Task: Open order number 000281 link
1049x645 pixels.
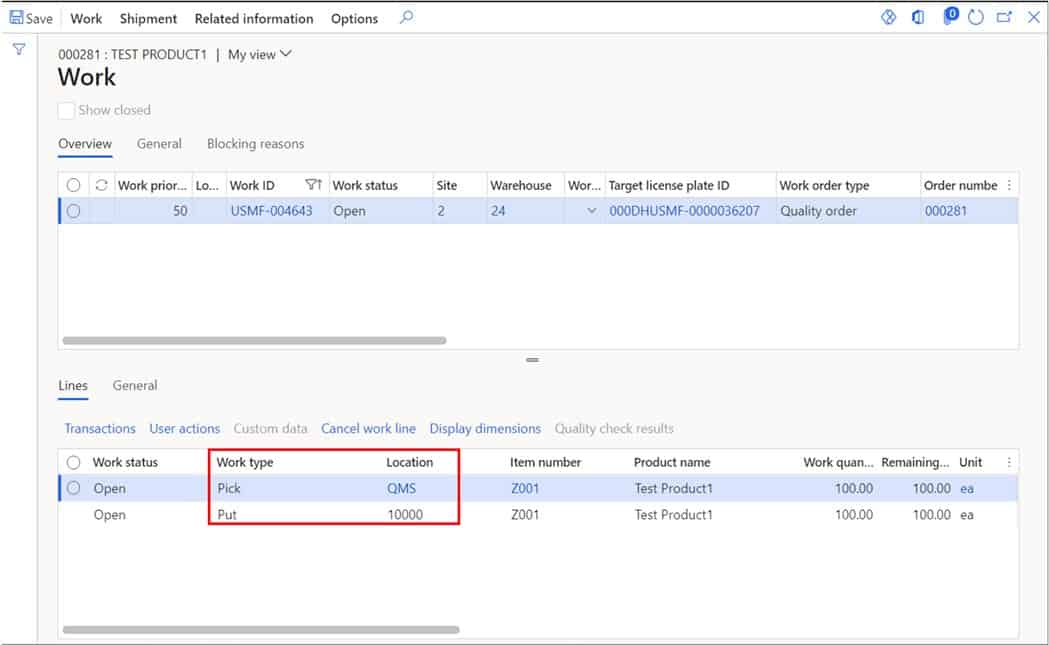Action: click(946, 211)
